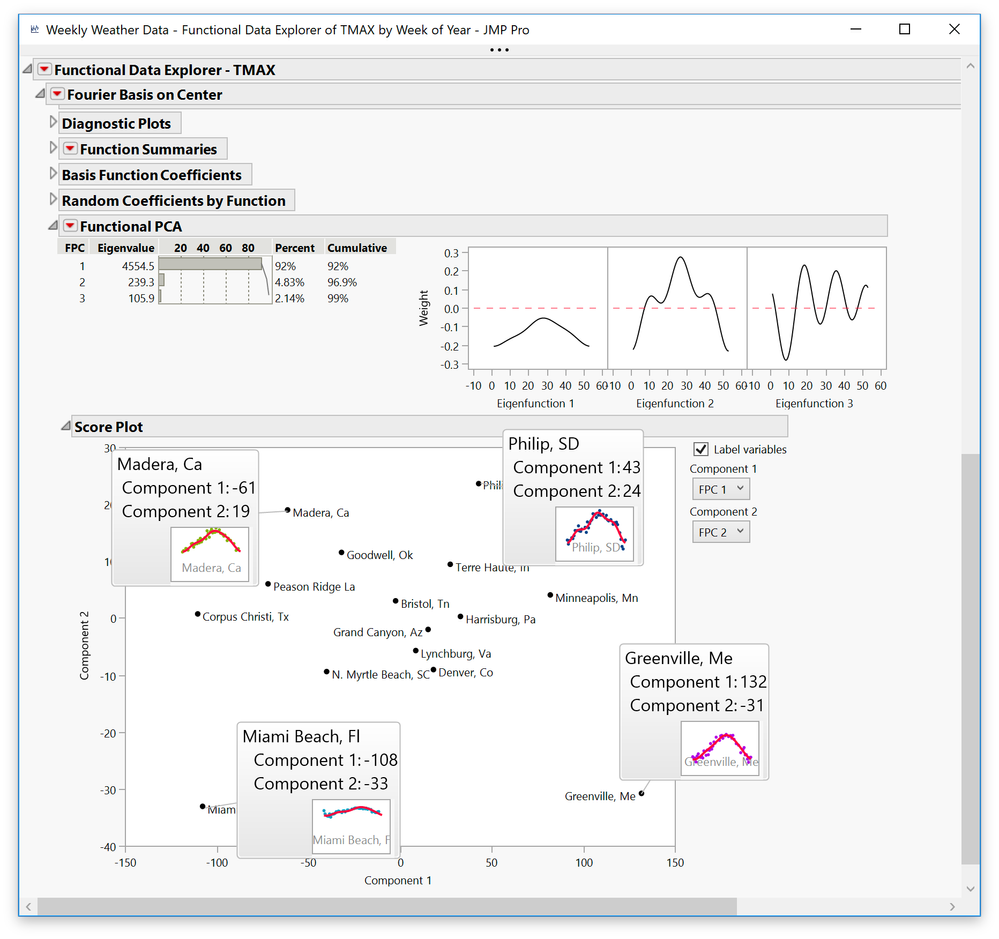The height and width of the screenshot is (939, 999).
Task: Open the Component 2 FPC 2 dropdown
Action: point(721,532)
